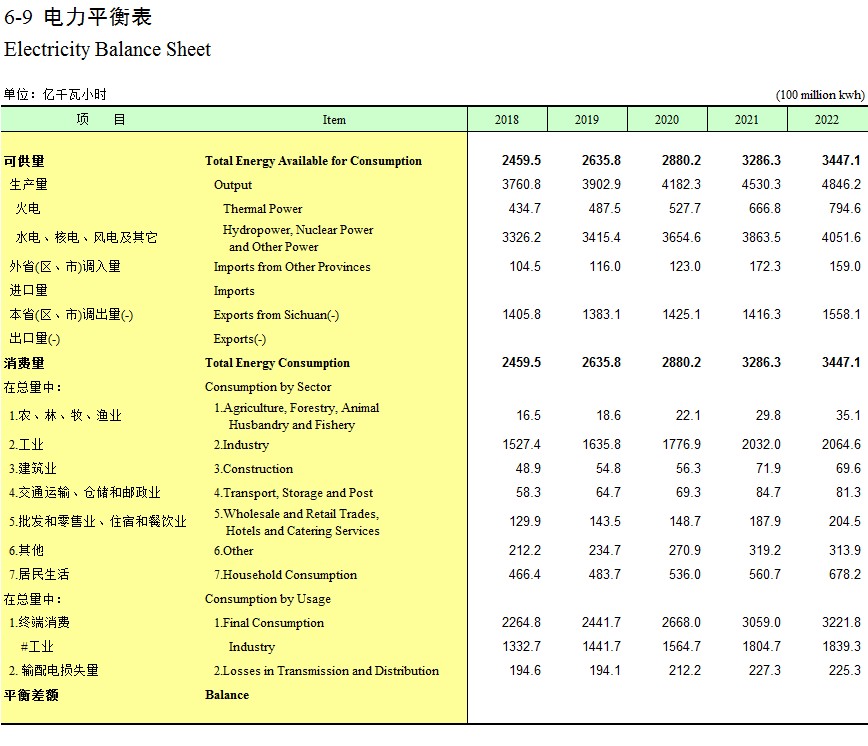The height and width of the screenshot is (746, 868).
Task: Click 'Consumption by Sector' heading
Action: (x=268, y=387)
